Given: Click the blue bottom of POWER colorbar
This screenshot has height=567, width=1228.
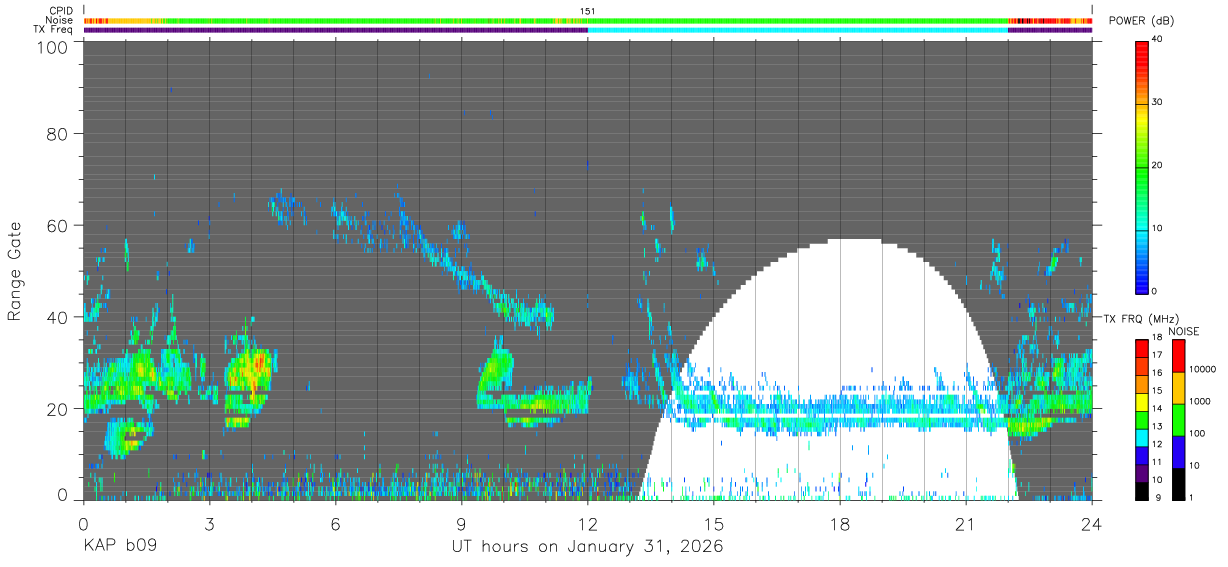Looking at the screenshot, I should tap(1142, 278).
